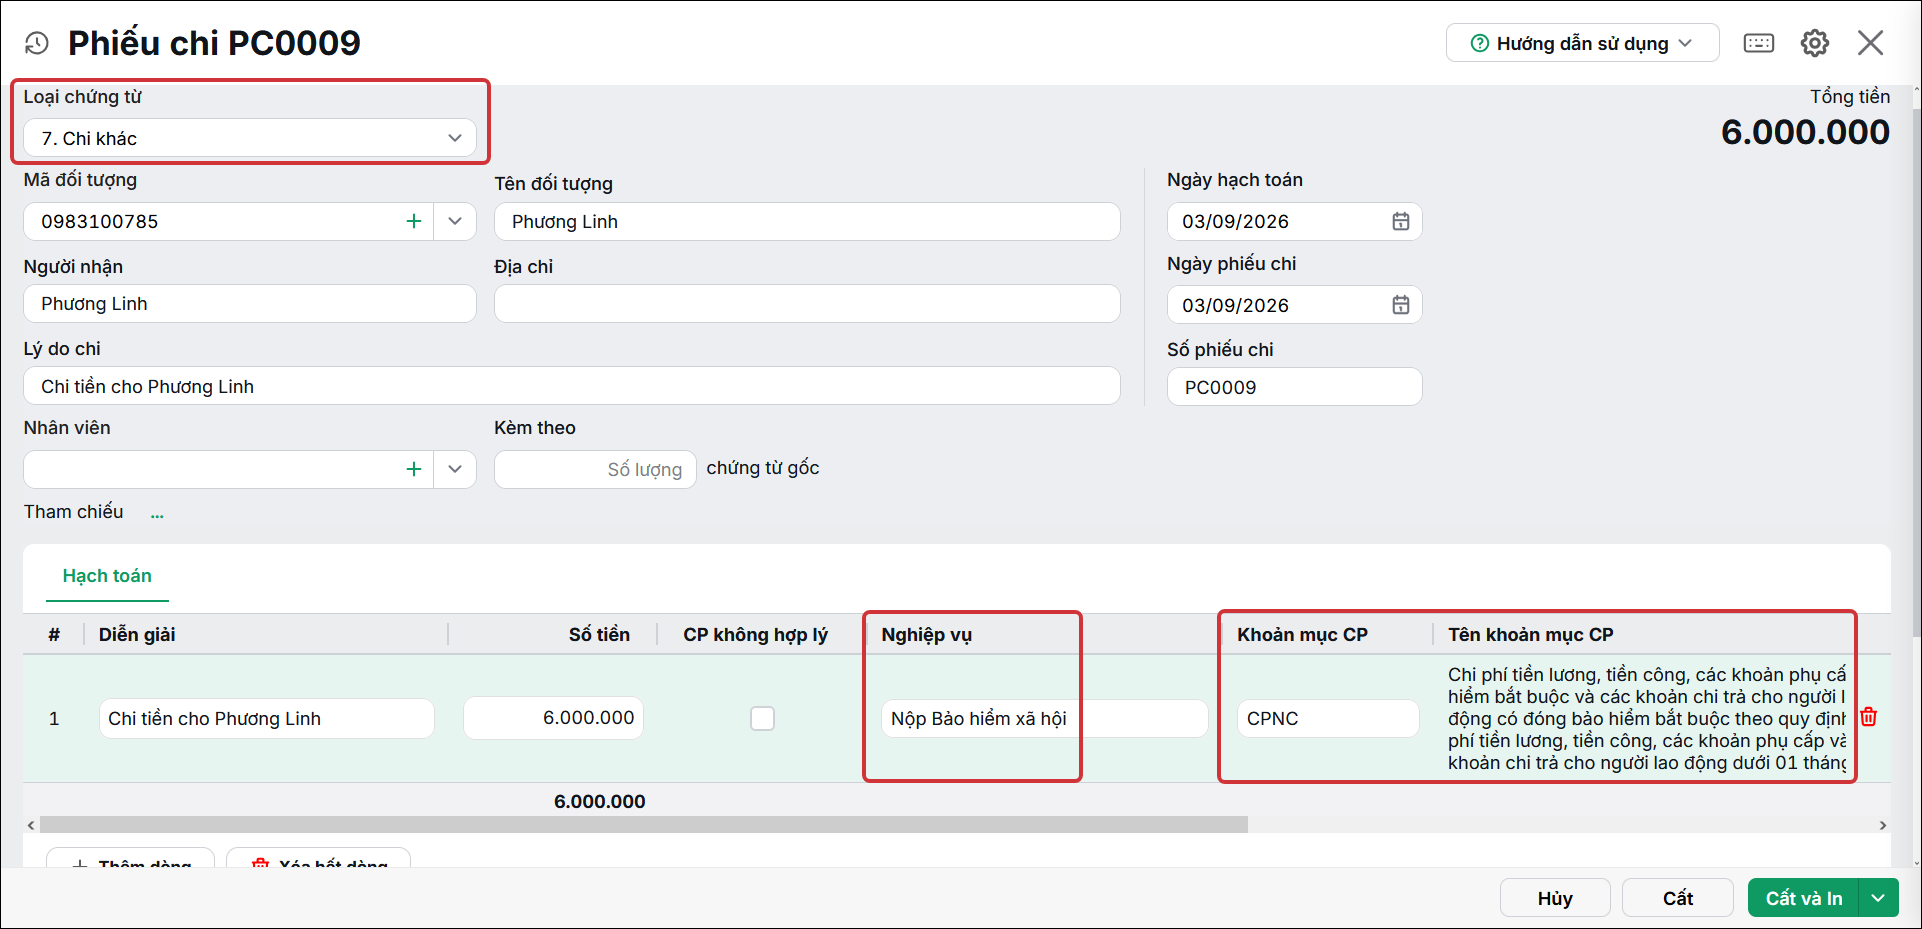Click the Lý do chi input field

(x=571, y=386)
